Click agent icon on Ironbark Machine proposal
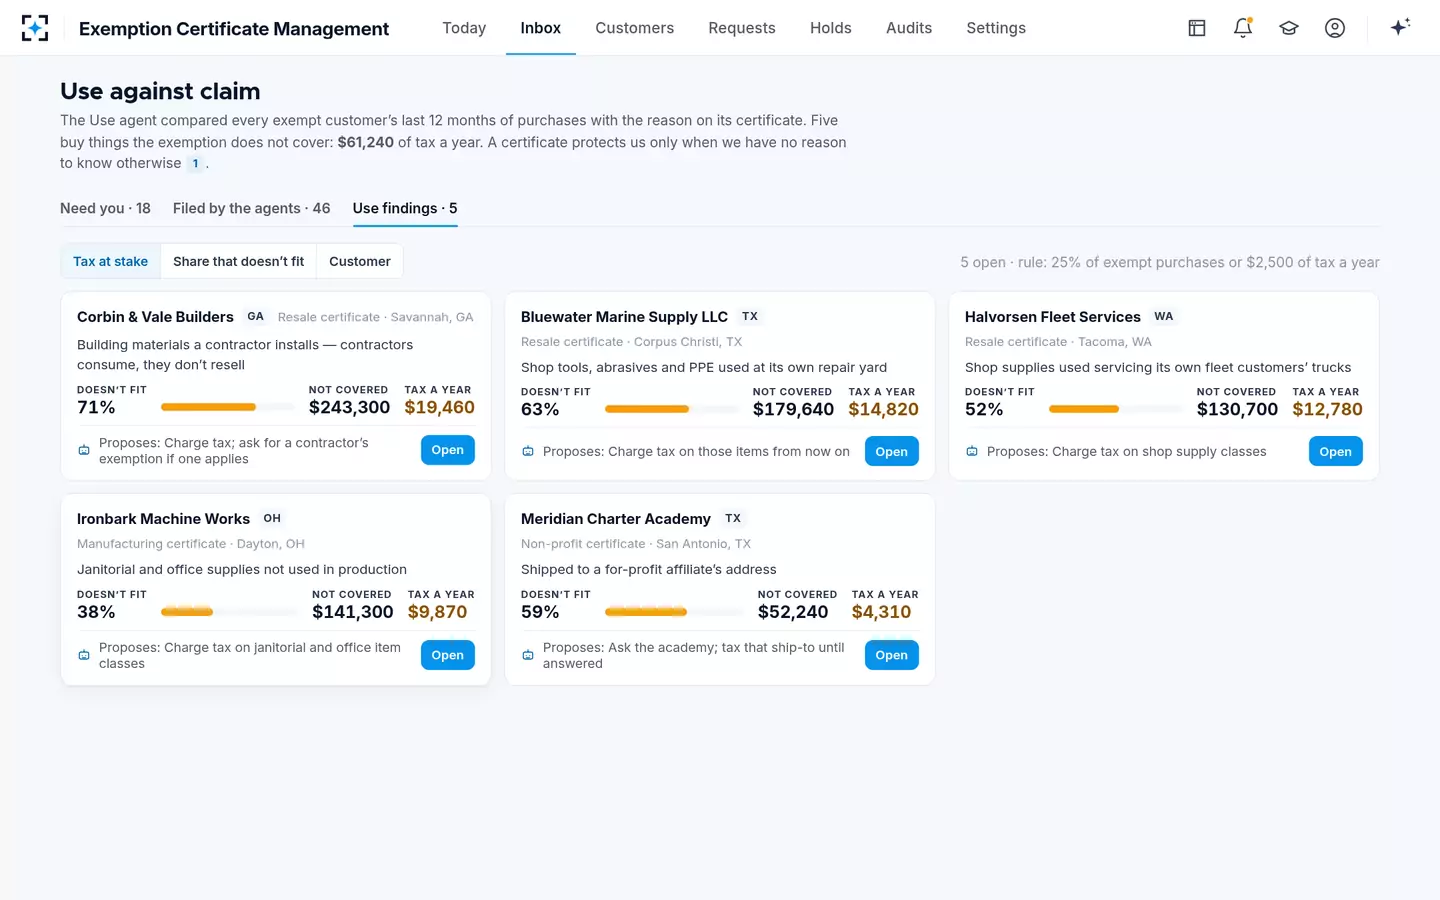This screenshot has width=1440, height=900. click(84, 655)
